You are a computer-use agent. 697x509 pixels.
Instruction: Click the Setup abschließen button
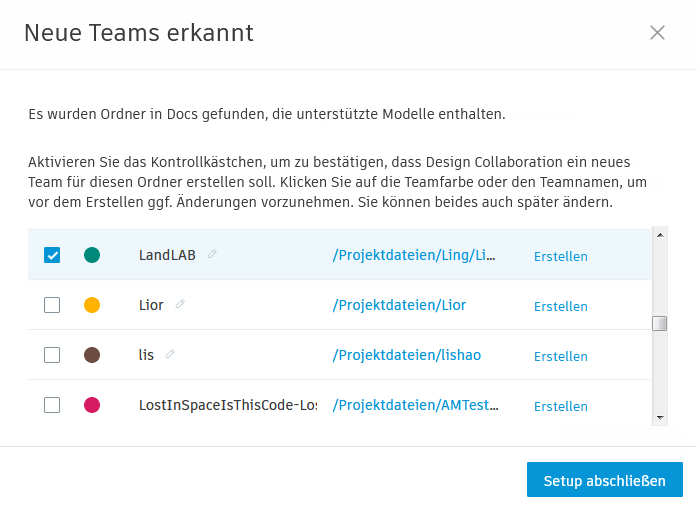604,480
